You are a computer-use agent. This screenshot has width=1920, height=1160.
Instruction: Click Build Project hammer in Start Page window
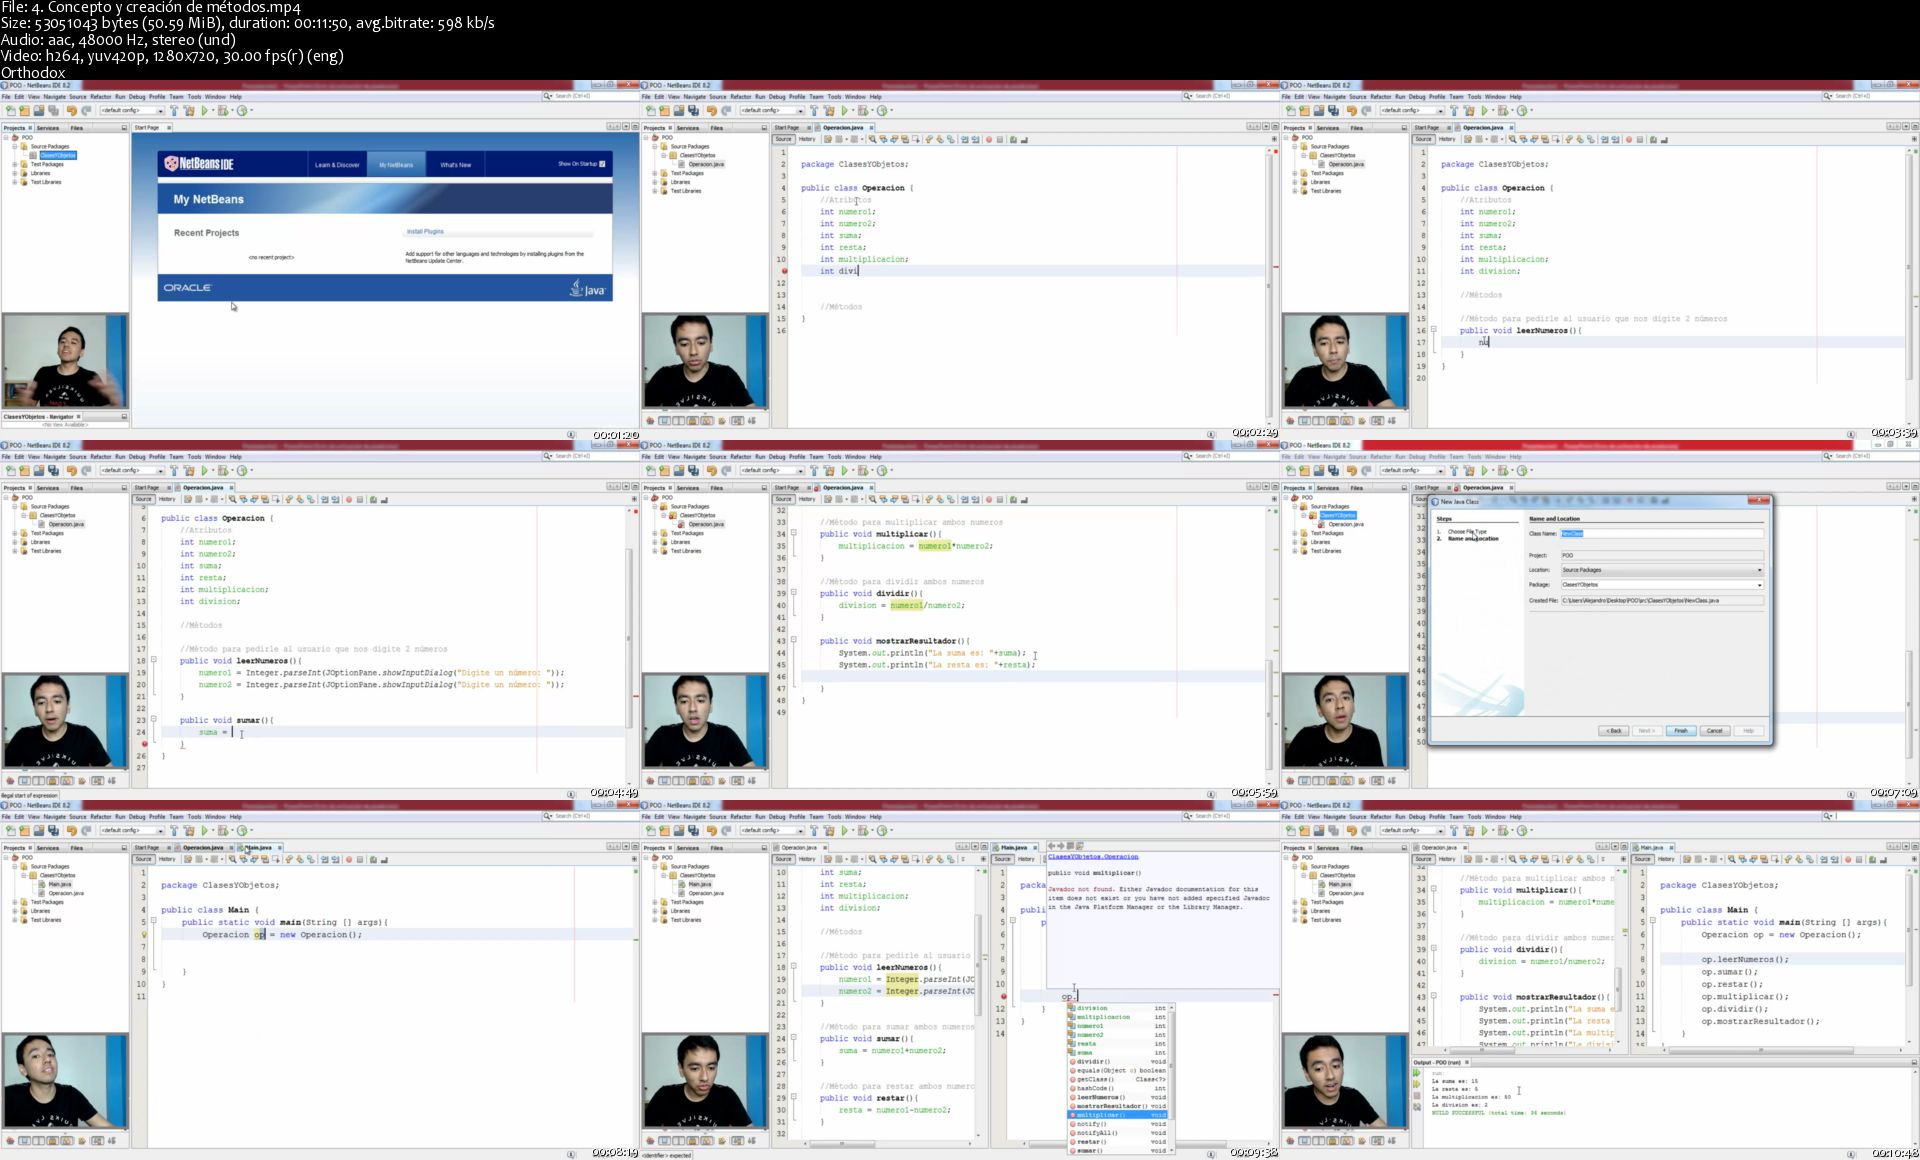(x=174, y=111)
